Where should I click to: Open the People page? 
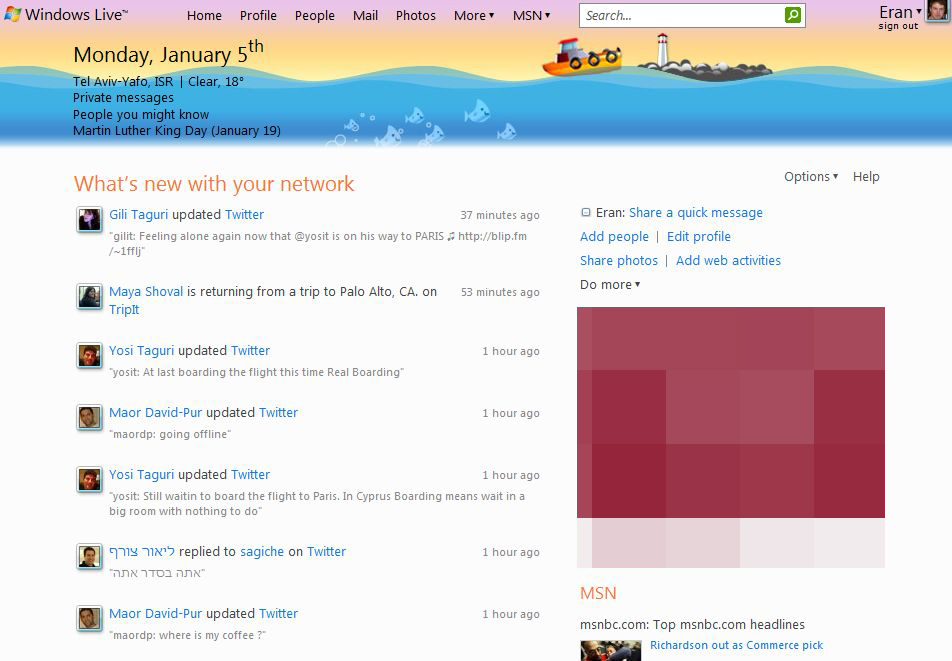pos(314,15)
